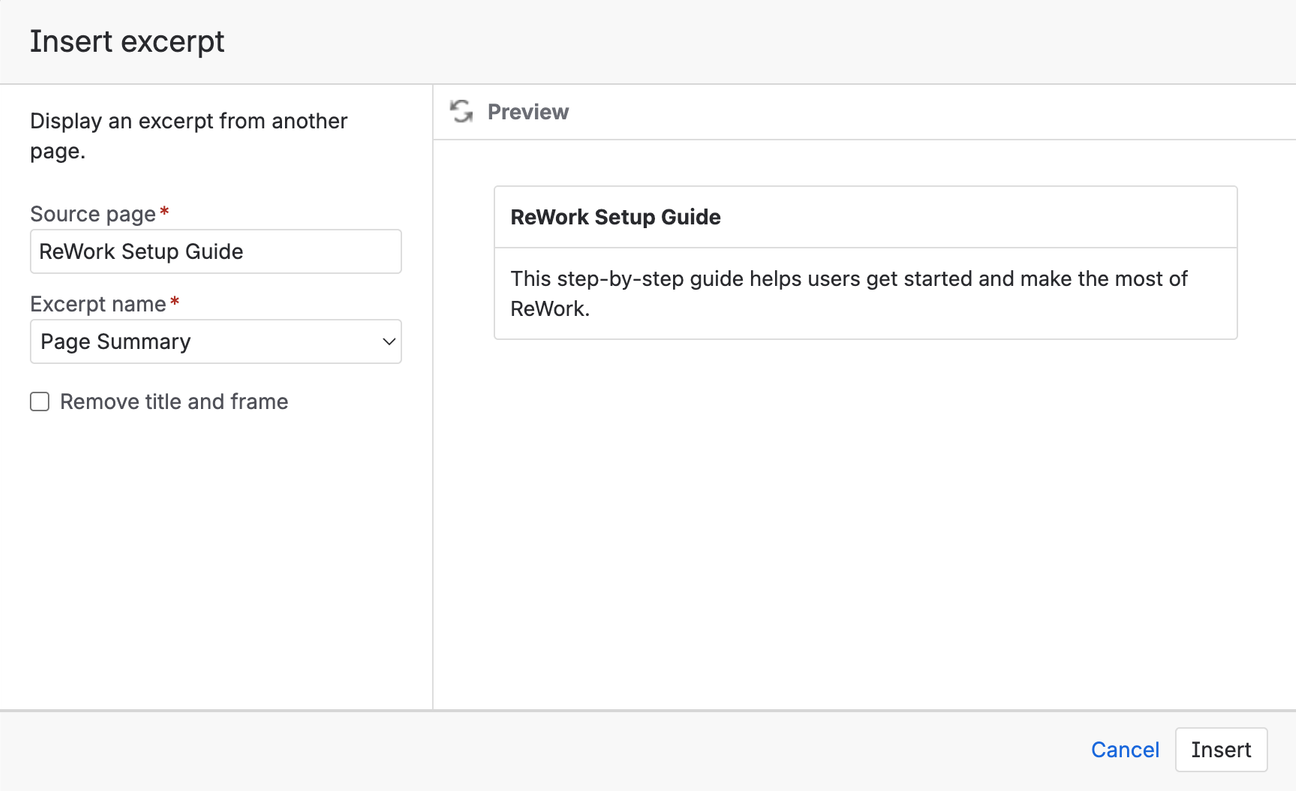Click the Excerpt name field label
The height and width of the screenshot is (791, 1296).
95,303
